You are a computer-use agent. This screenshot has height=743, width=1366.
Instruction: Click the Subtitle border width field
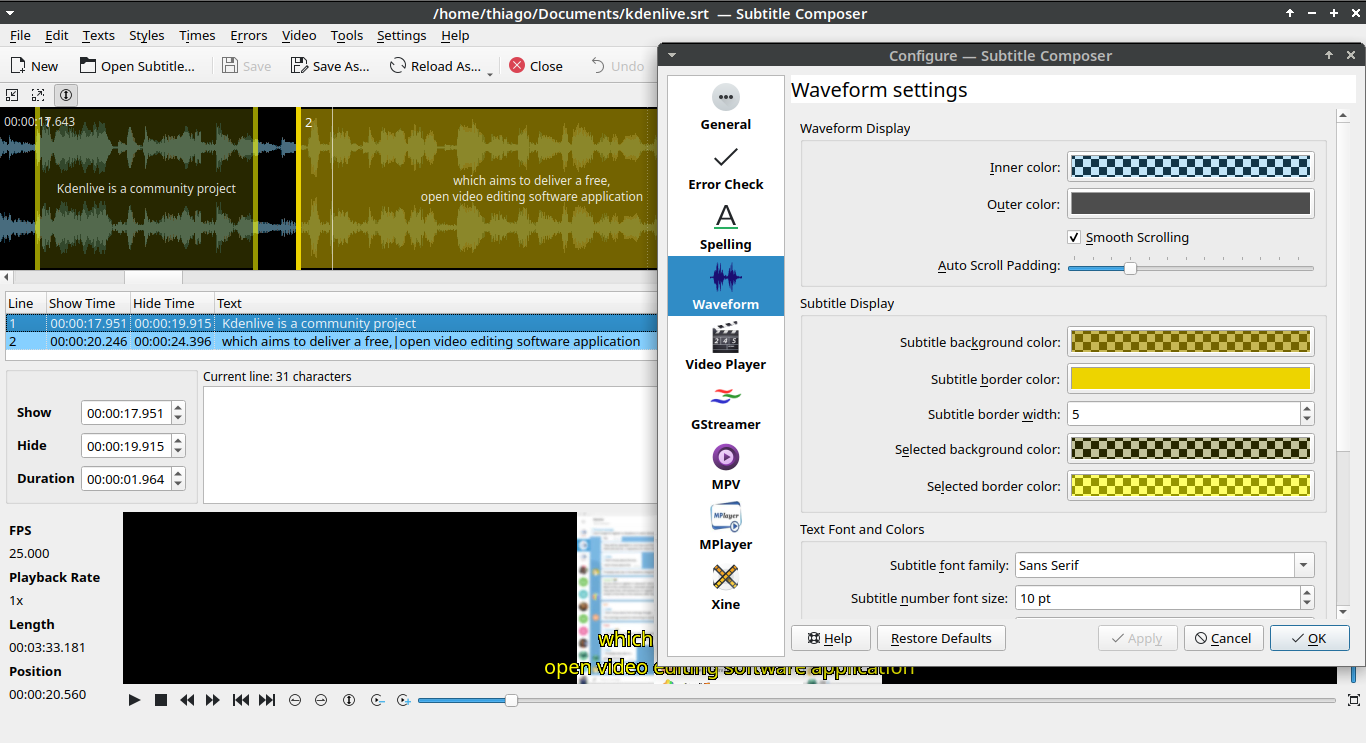[x=1183, y=414]
